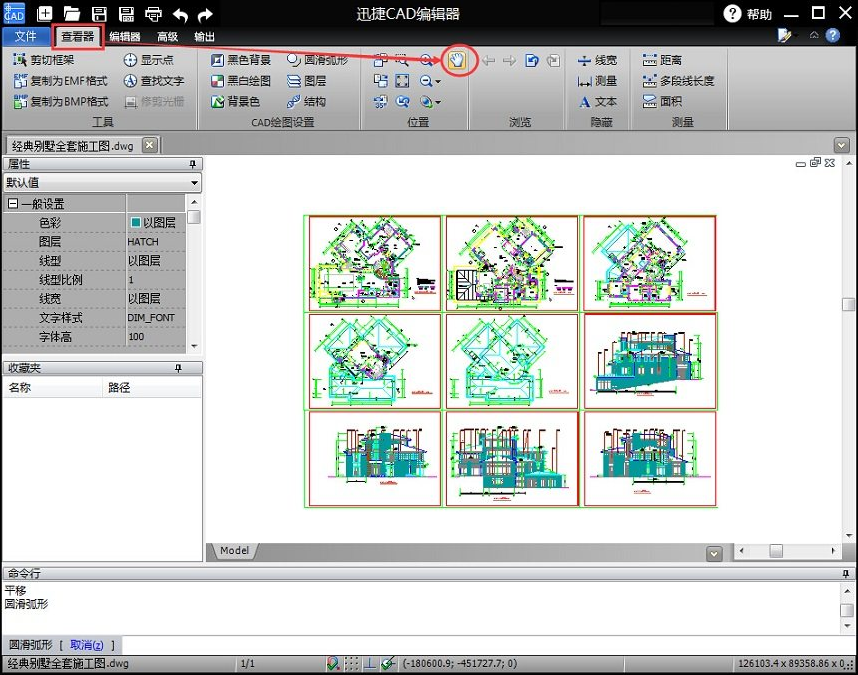The width and height of the screenshot is (858, 675).
Task: Switch to the 编辑器 ribbon tab
Action: [125, 37]
